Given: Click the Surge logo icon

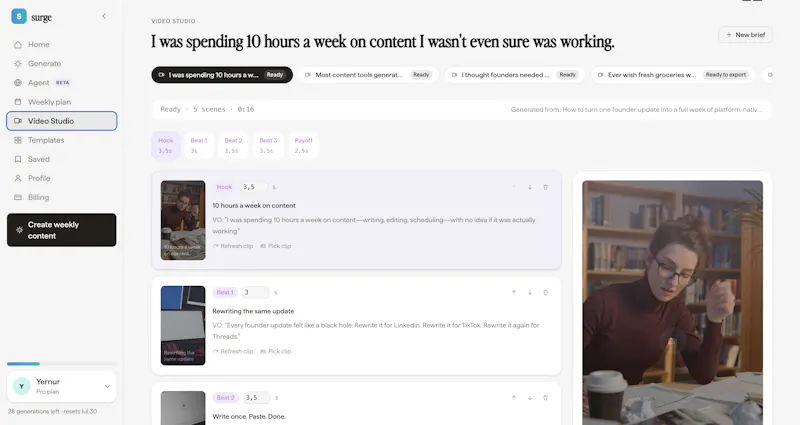Looking at the screenshot, I should tap(19, 16).
